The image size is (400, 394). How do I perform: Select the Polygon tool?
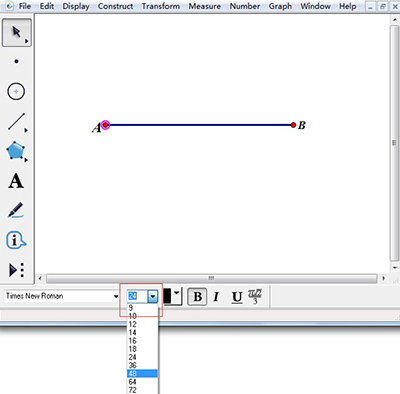16,151
